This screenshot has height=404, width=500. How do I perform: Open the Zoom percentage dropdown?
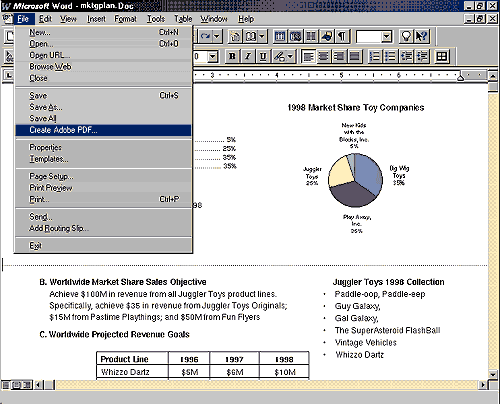pyautogui.click(x=386, y=36)
